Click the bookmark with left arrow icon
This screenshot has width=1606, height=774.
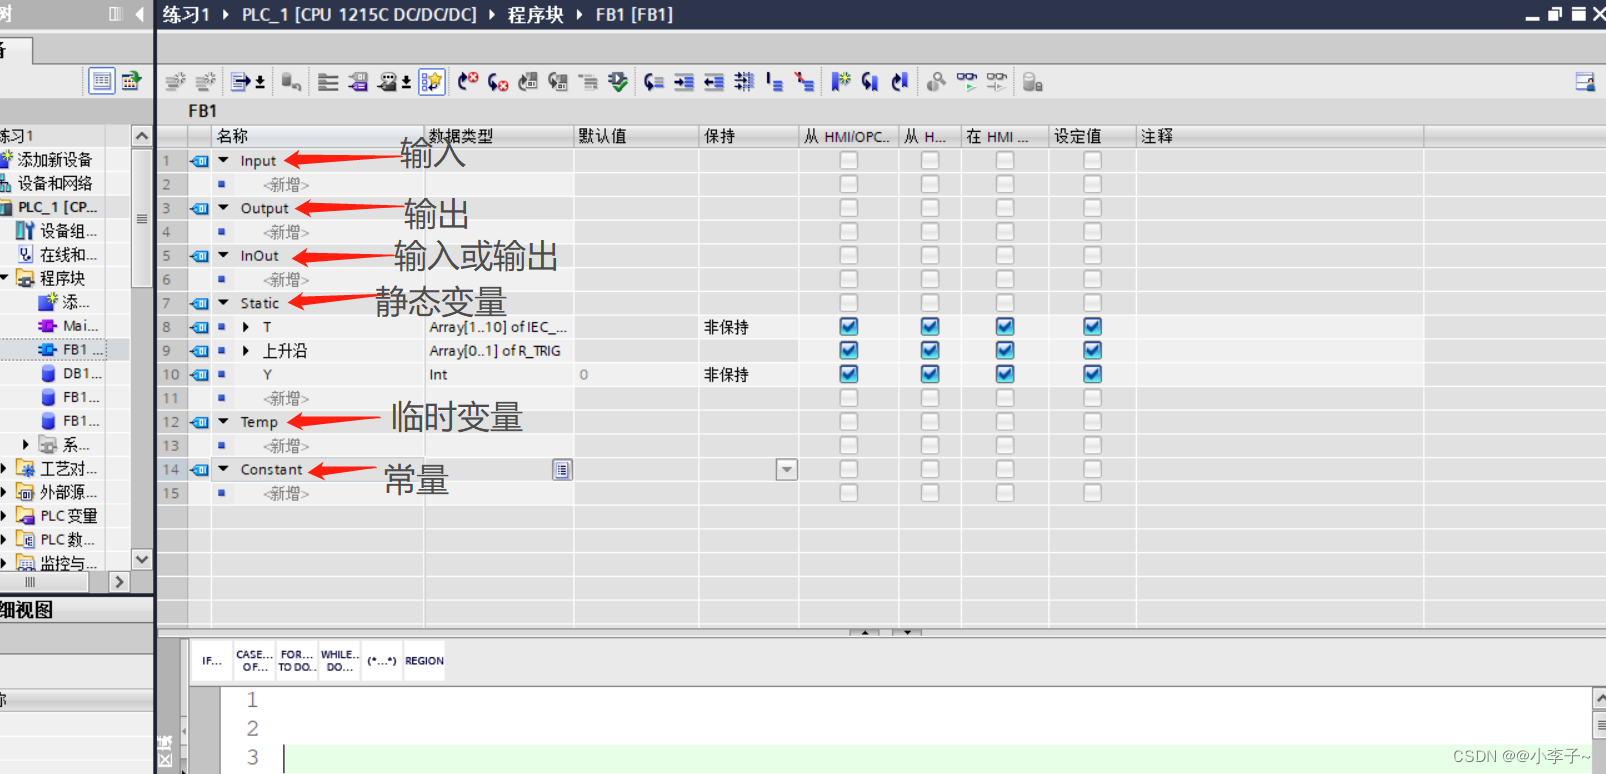pos(870,82)
